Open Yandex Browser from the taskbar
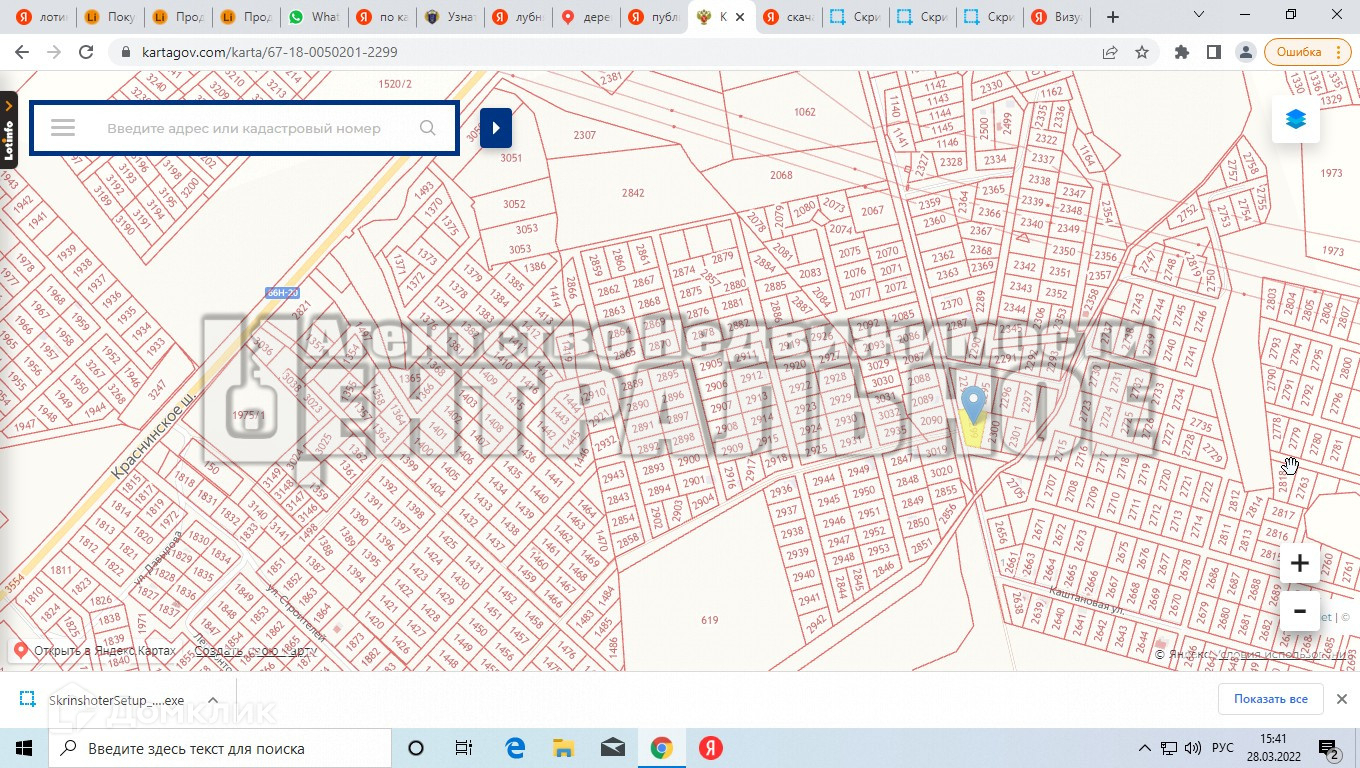 click(x=710, y=748)
